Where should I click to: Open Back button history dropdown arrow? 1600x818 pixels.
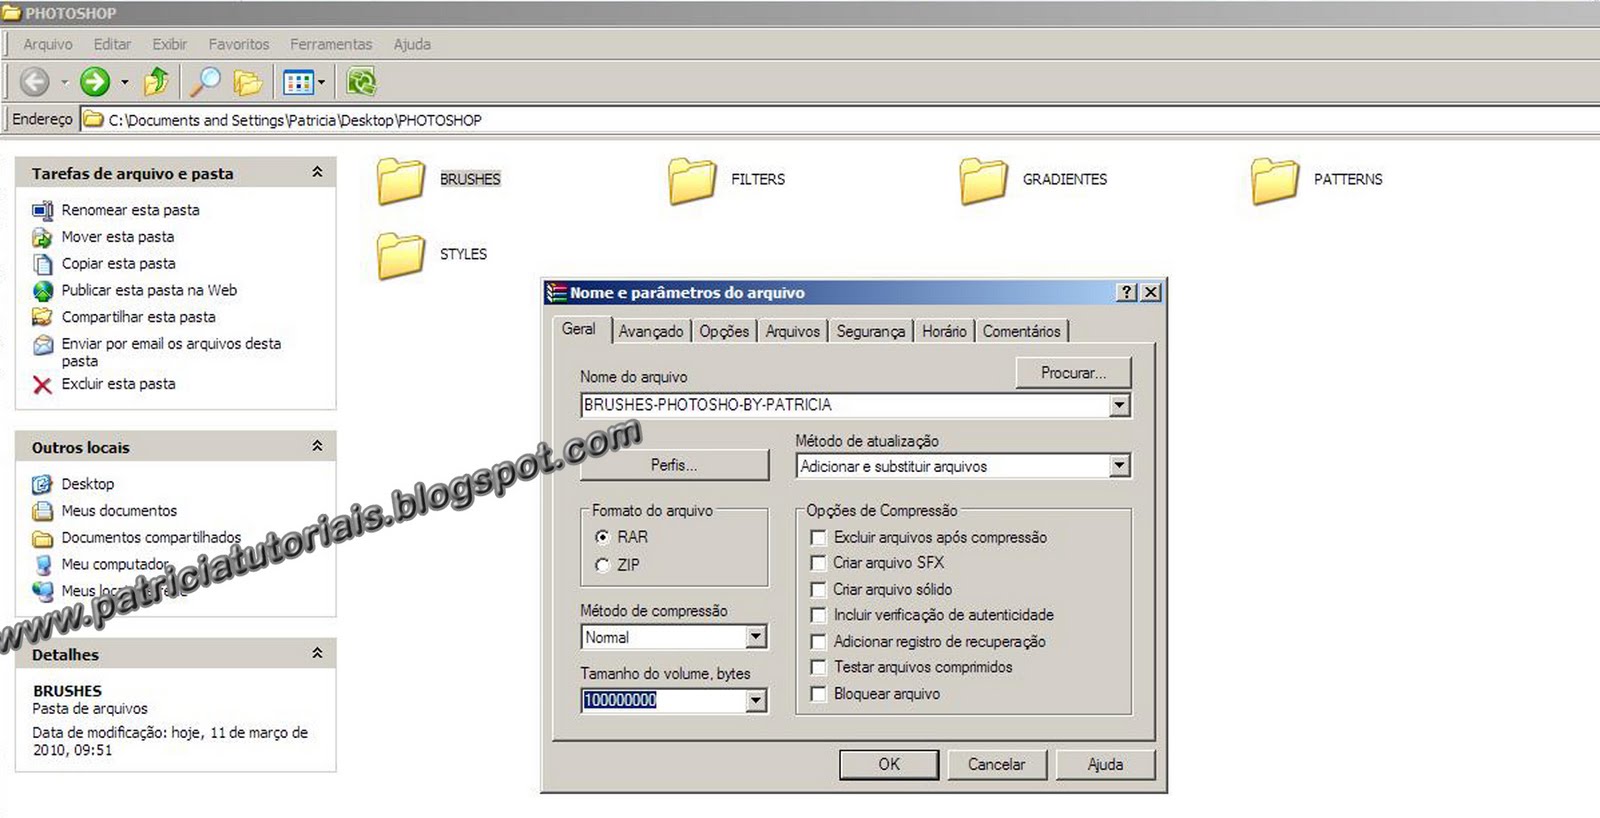(x=64, y=82)
